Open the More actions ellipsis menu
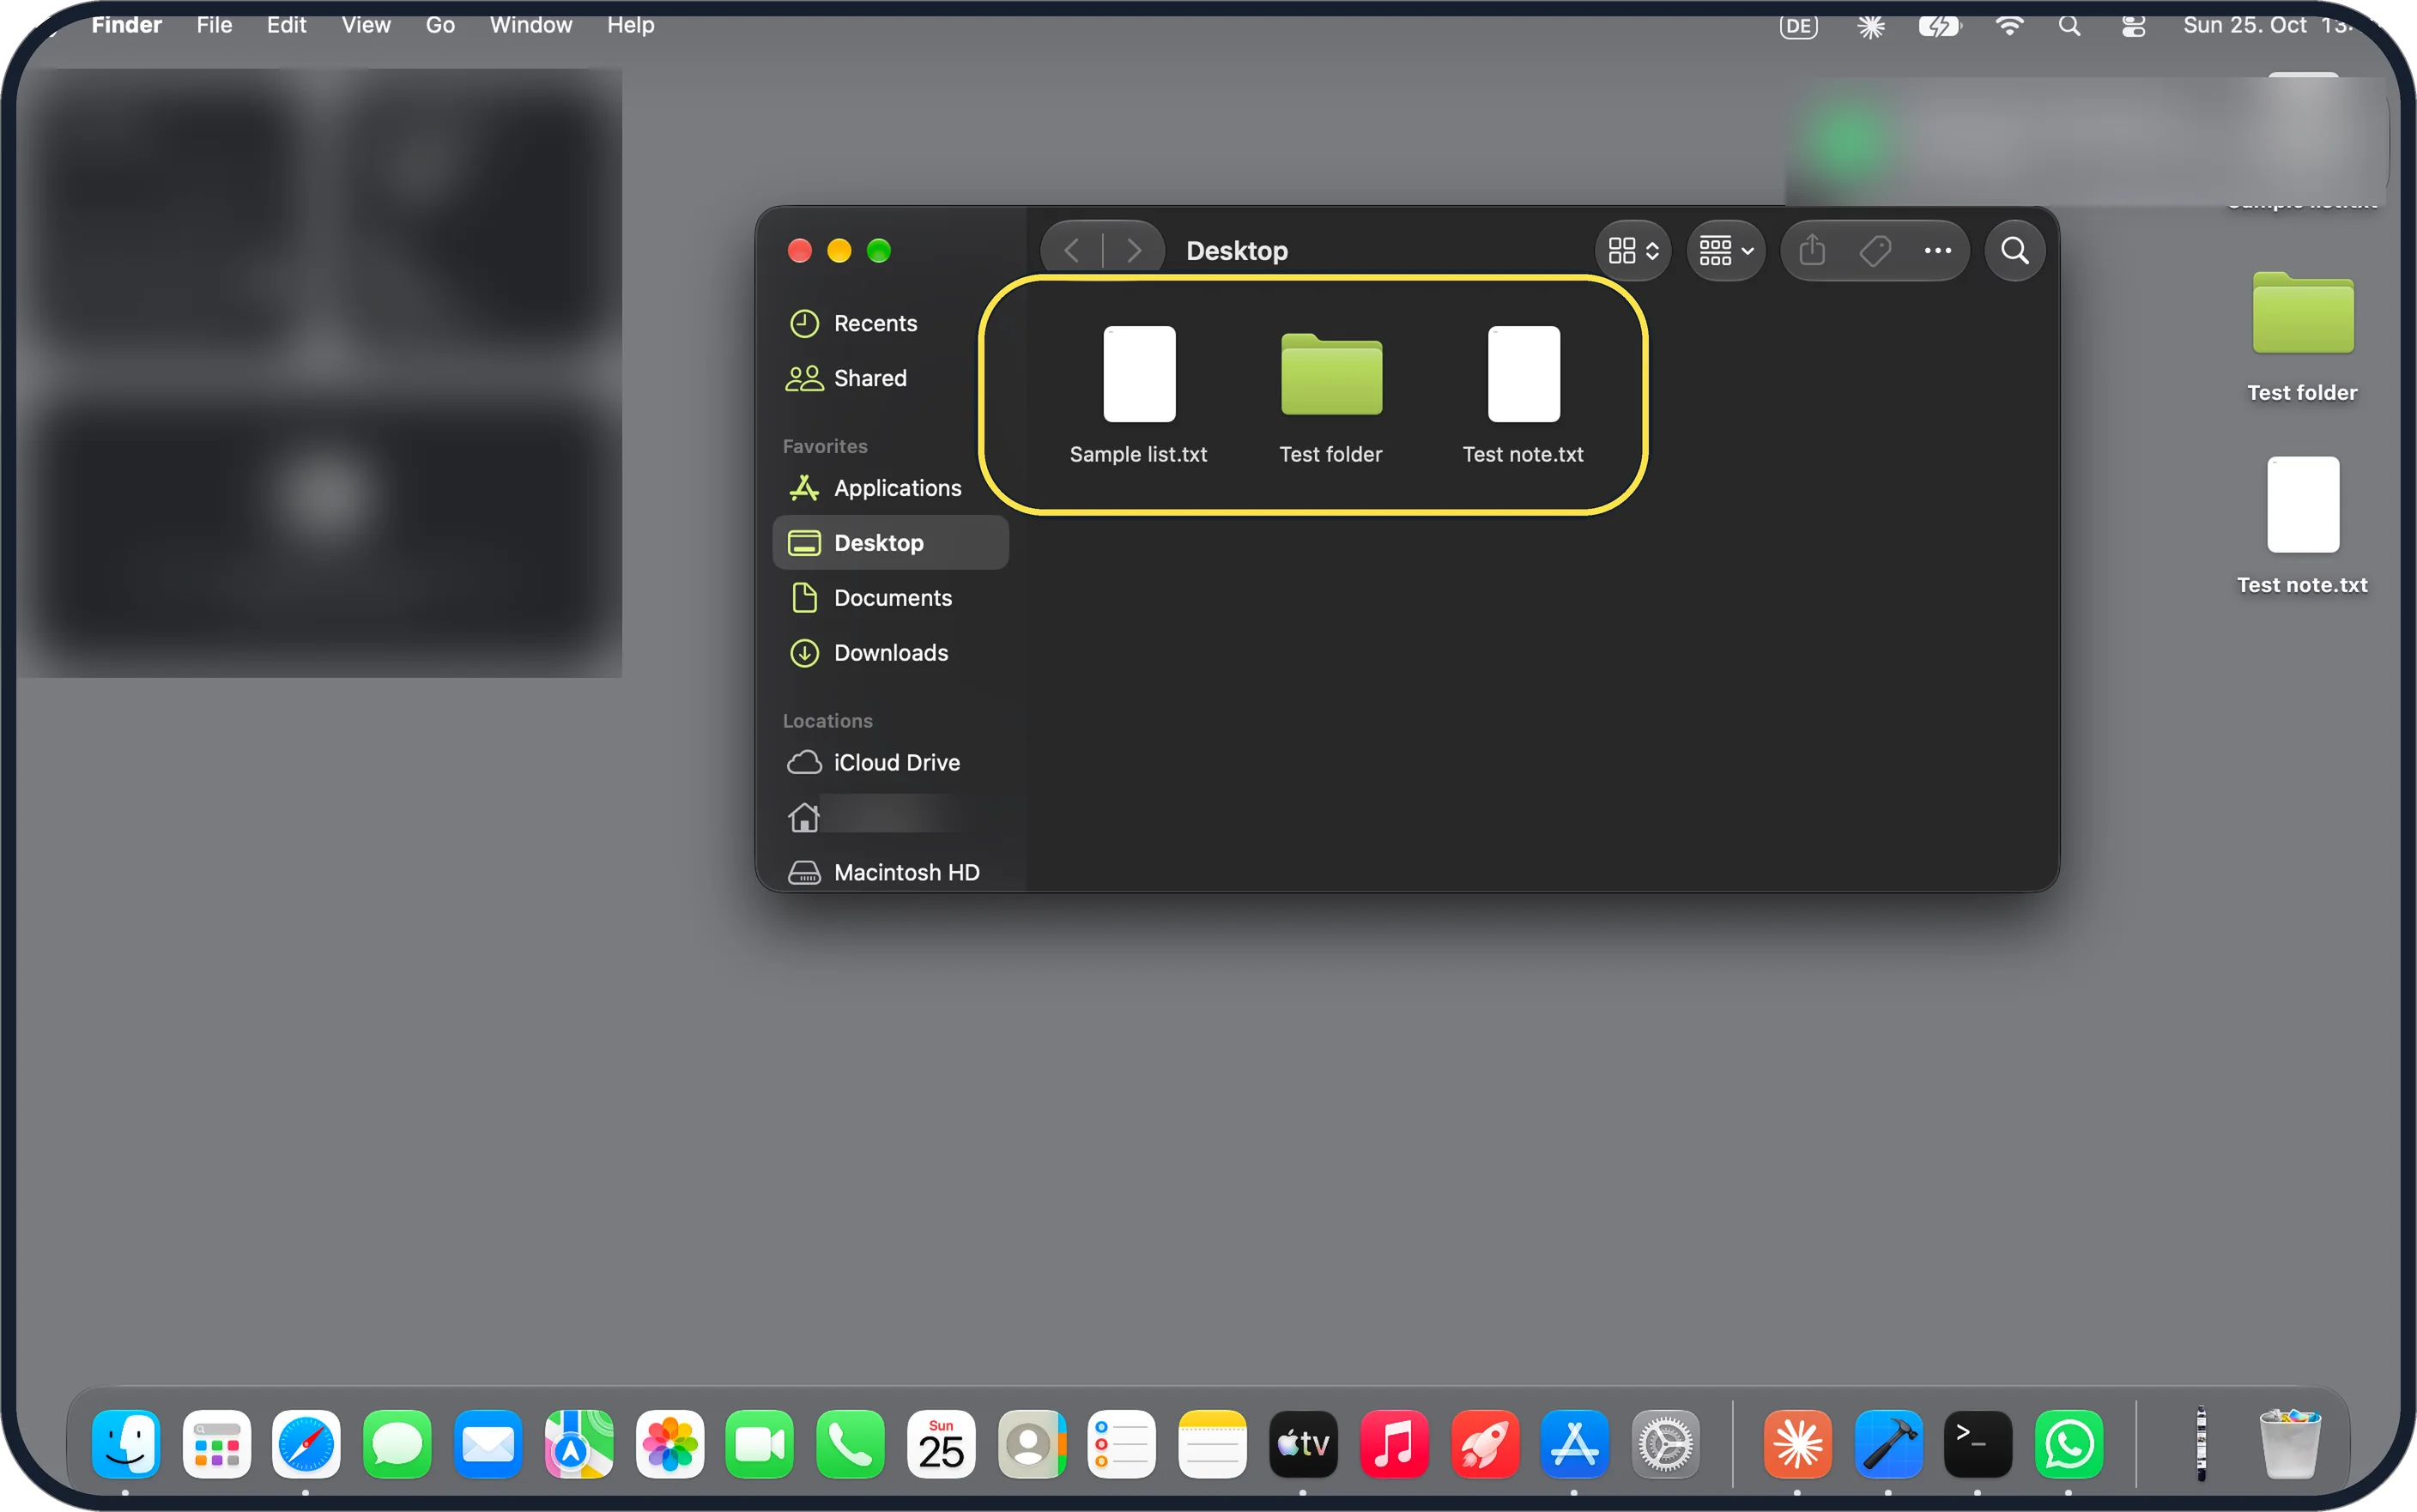 tap(1937, 250)
